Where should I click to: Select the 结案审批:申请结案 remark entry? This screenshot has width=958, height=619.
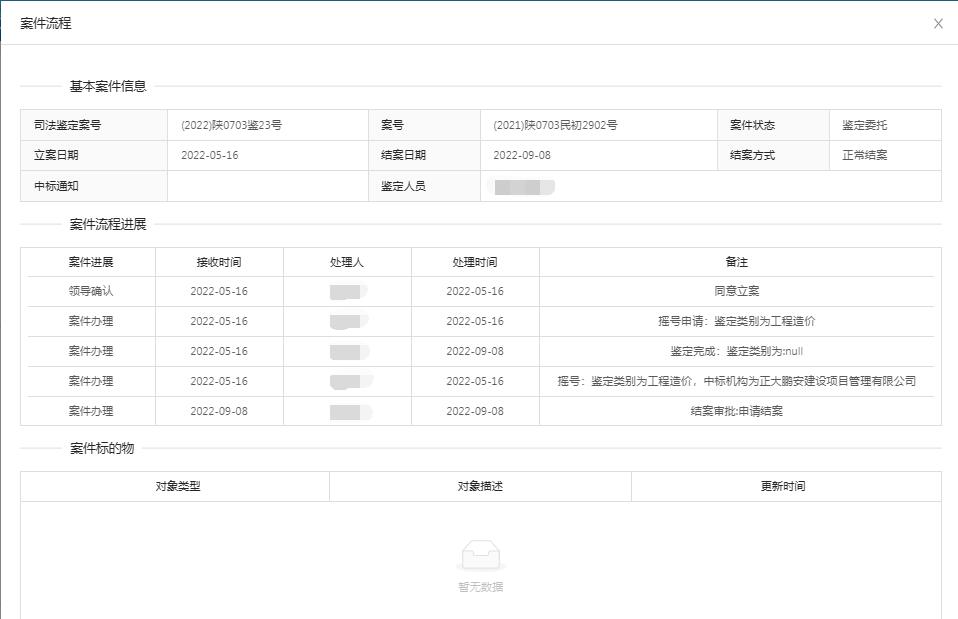pyautogui.click(x=736, y=411)
